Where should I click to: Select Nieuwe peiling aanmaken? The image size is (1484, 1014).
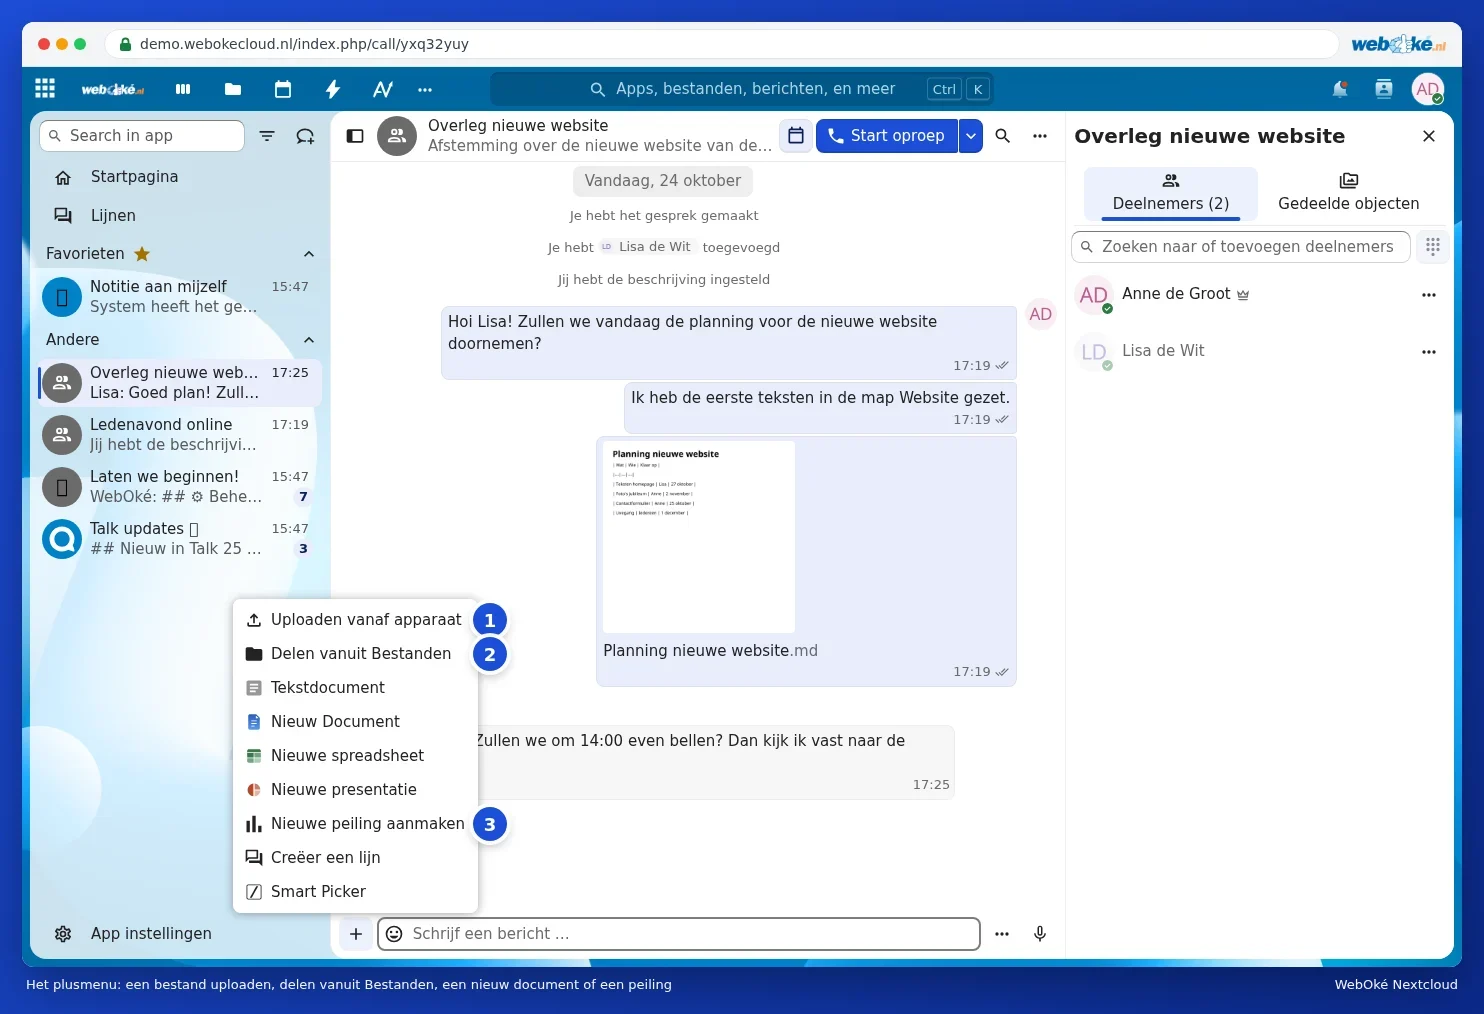[355, 824]
